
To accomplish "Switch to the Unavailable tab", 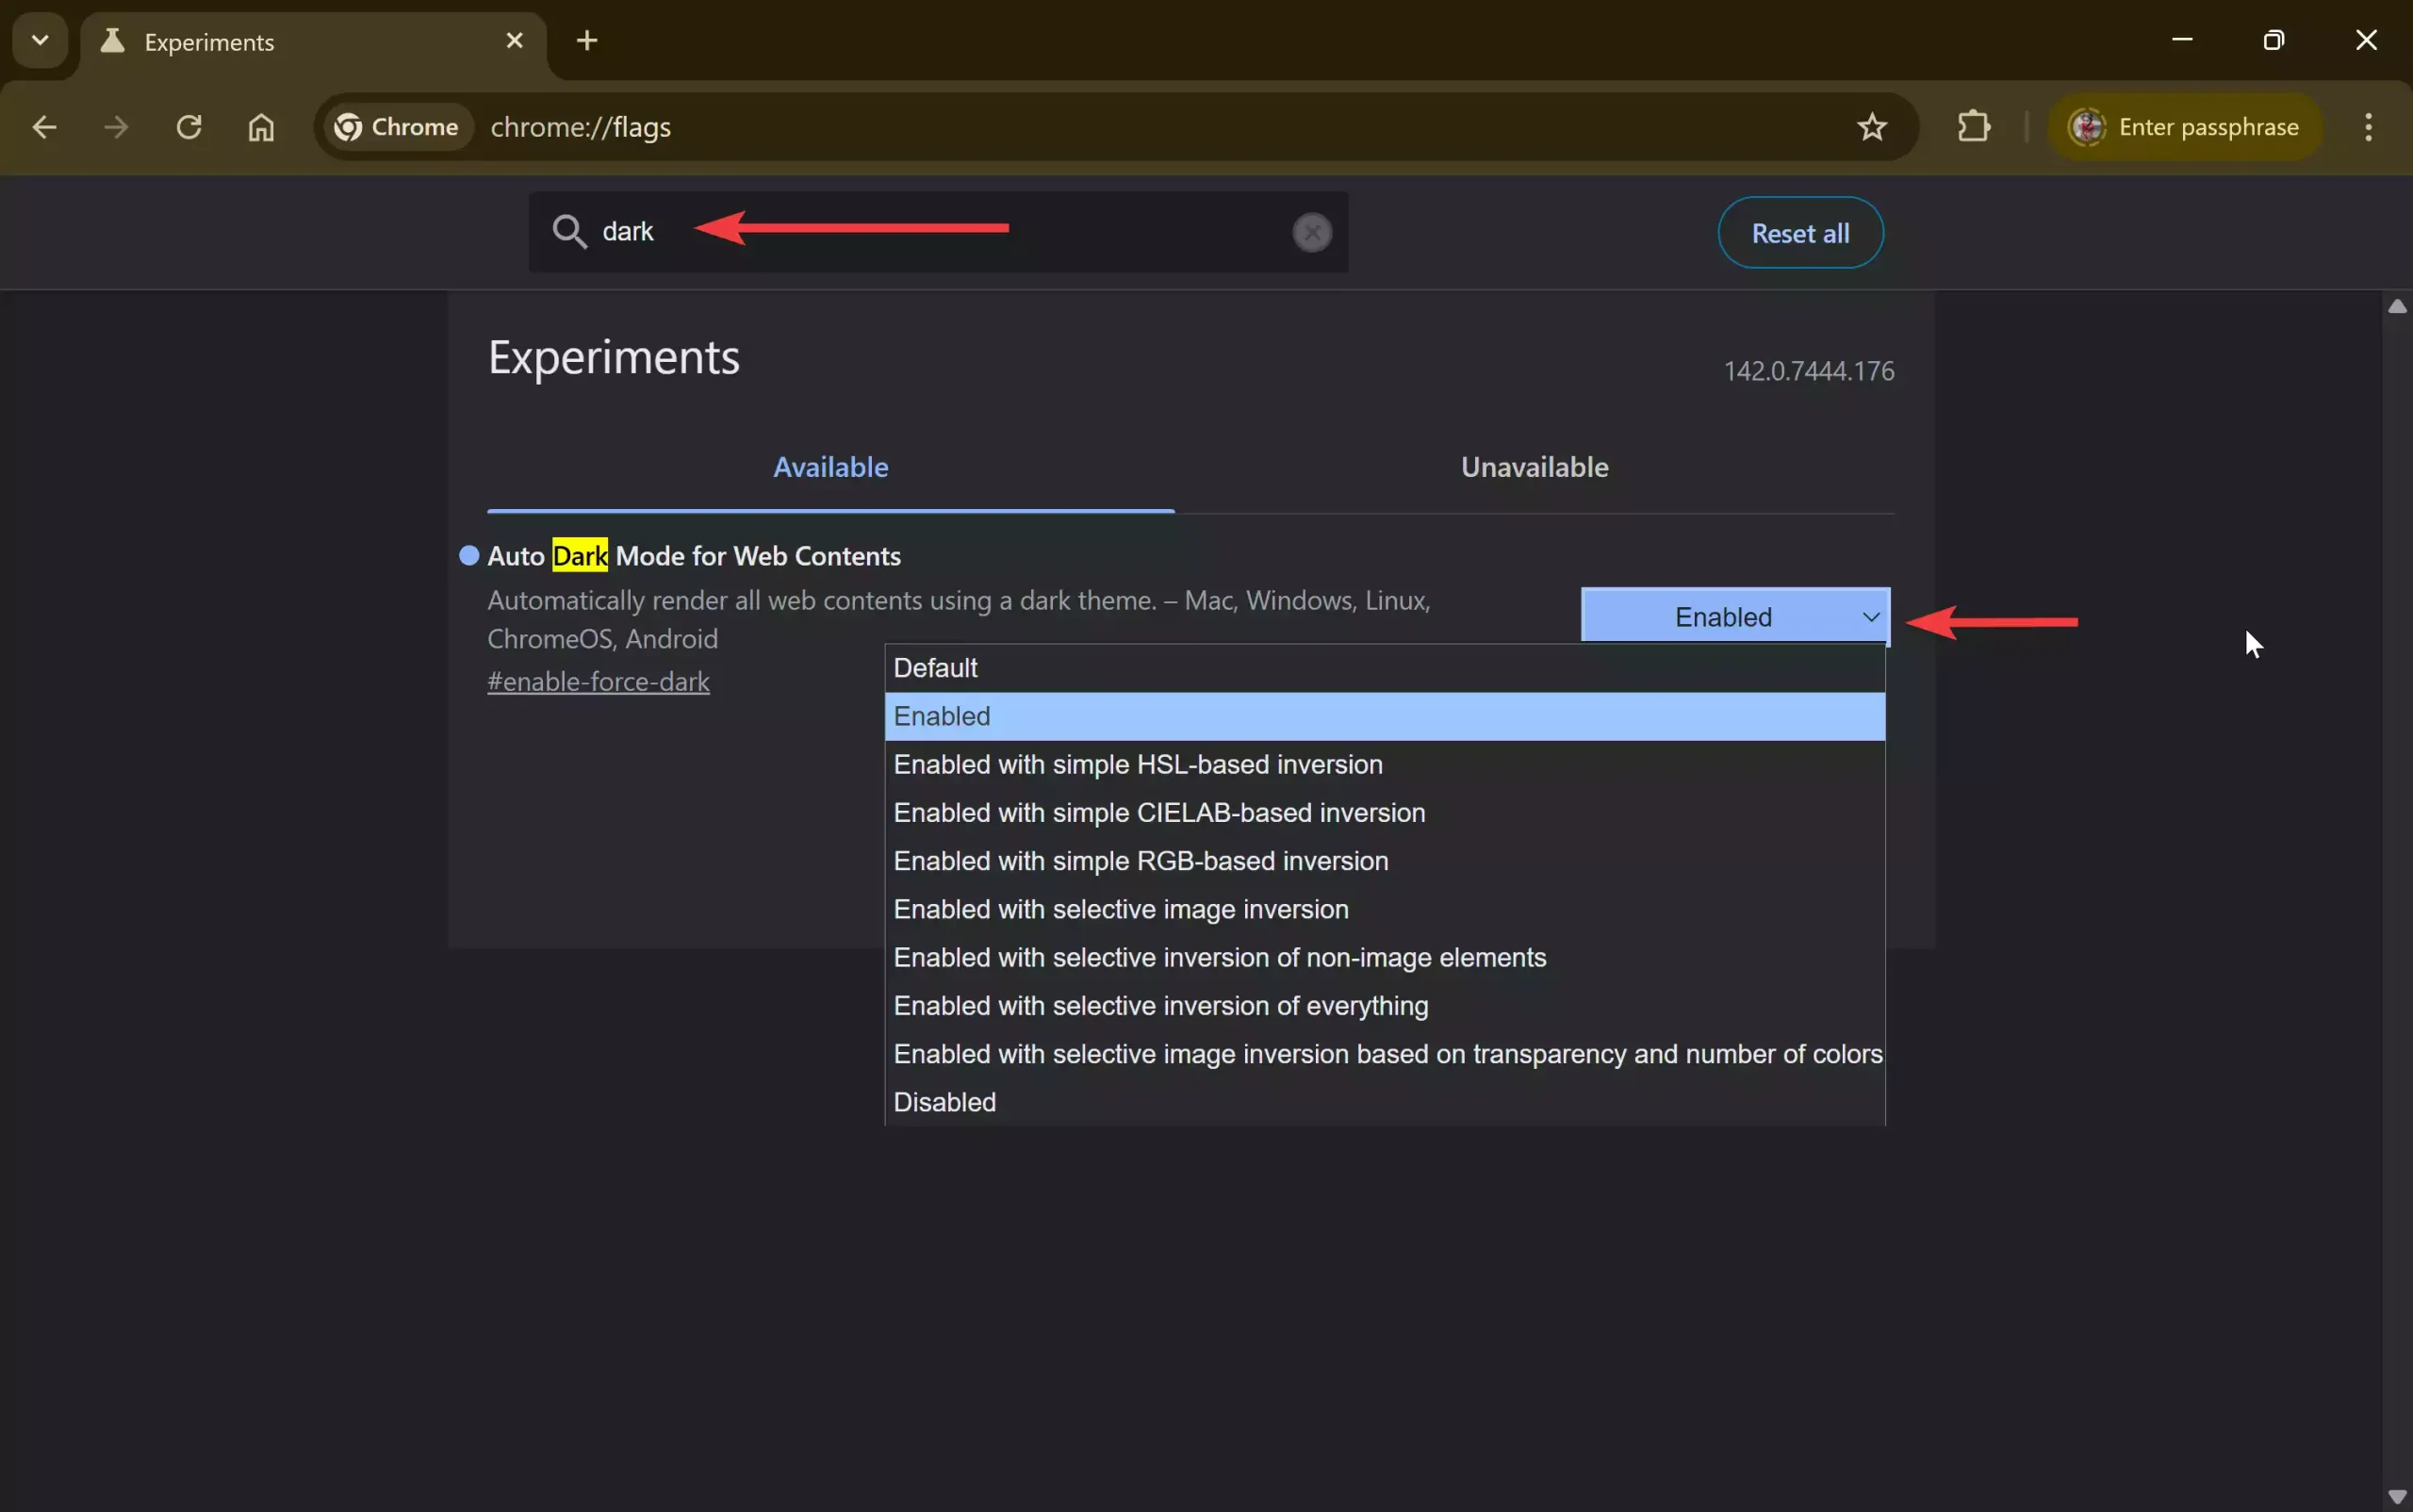I will [1534, 466].
